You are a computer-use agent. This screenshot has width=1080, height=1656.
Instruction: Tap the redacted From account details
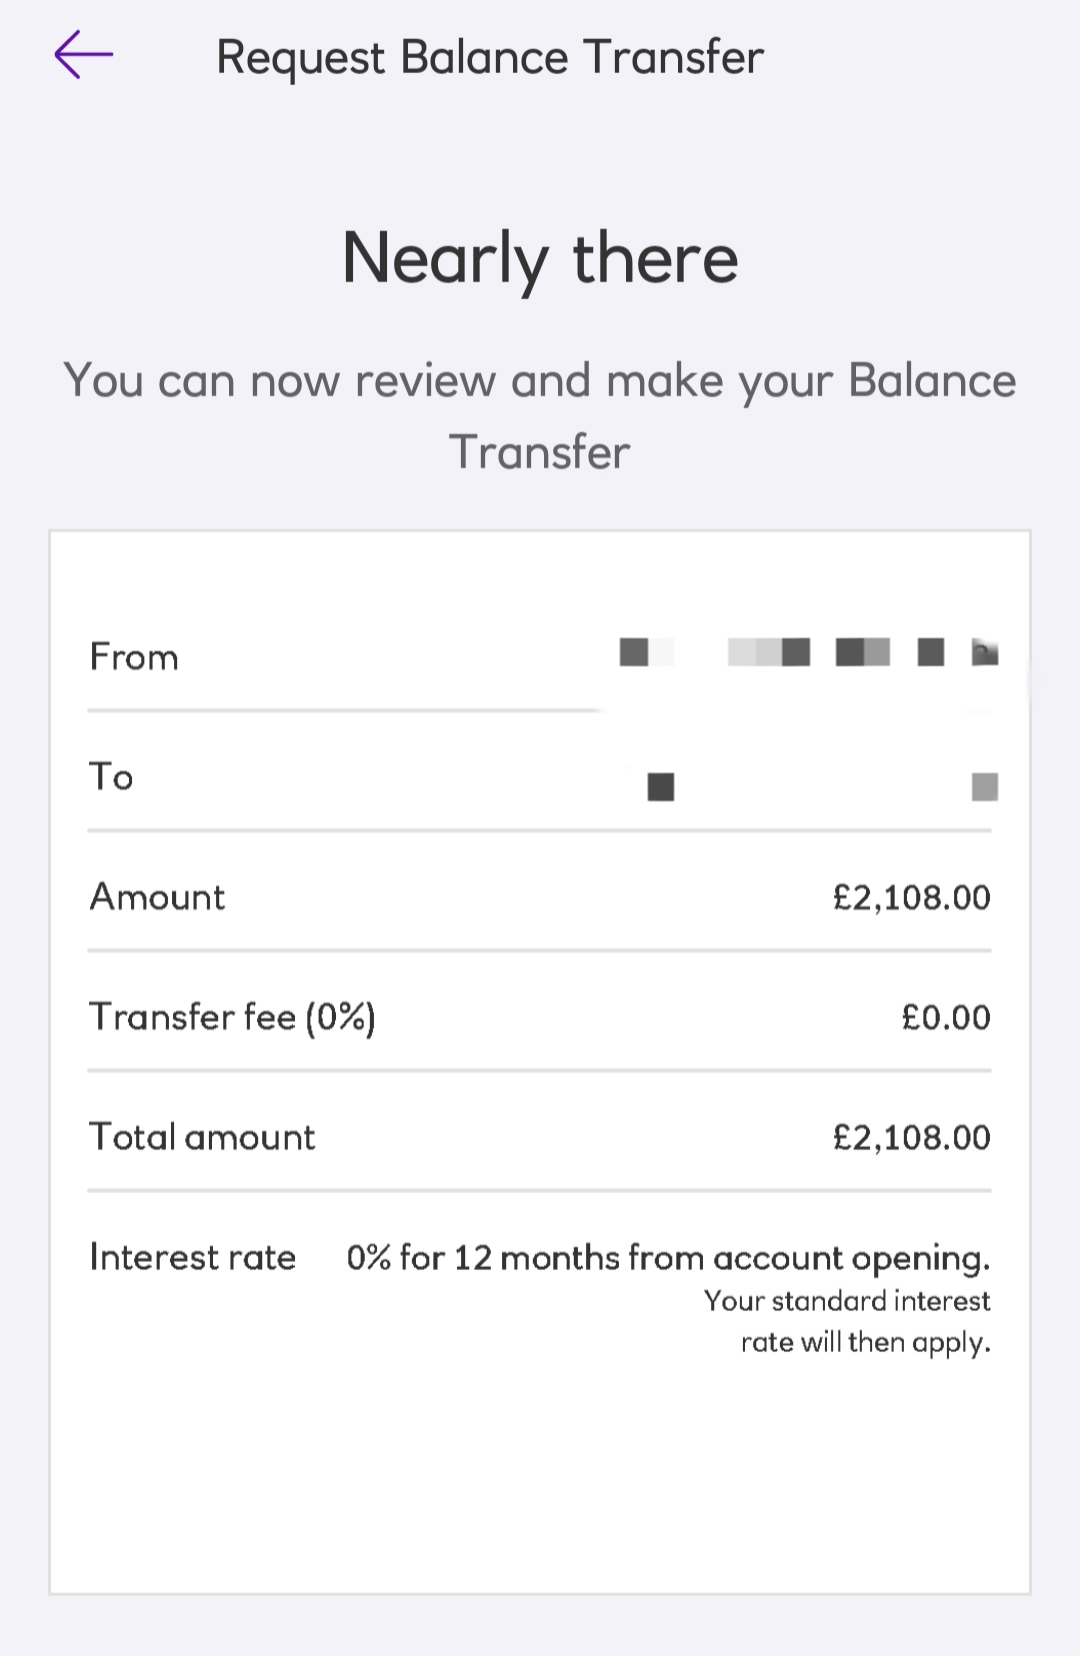coord(809,653)
